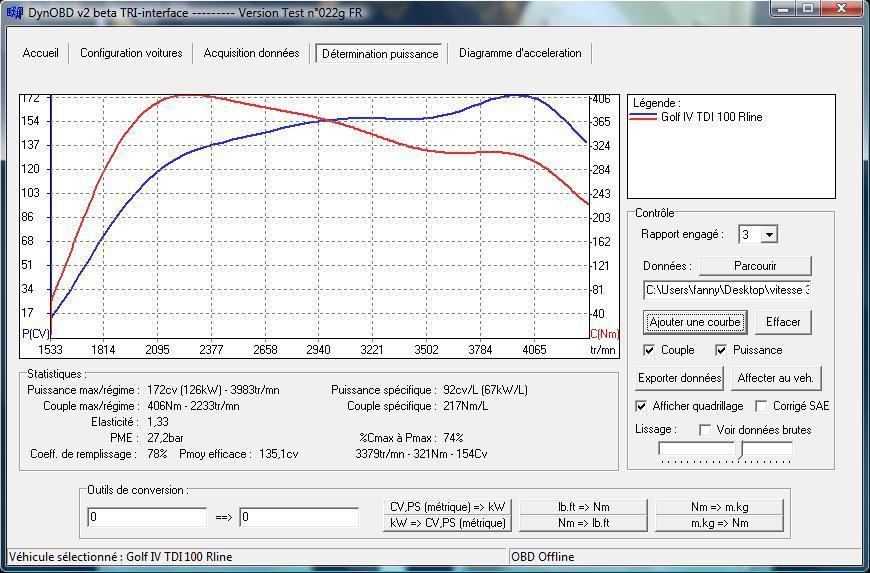Click the Effacer button
The image size is (870, 573).
point(783,322)
